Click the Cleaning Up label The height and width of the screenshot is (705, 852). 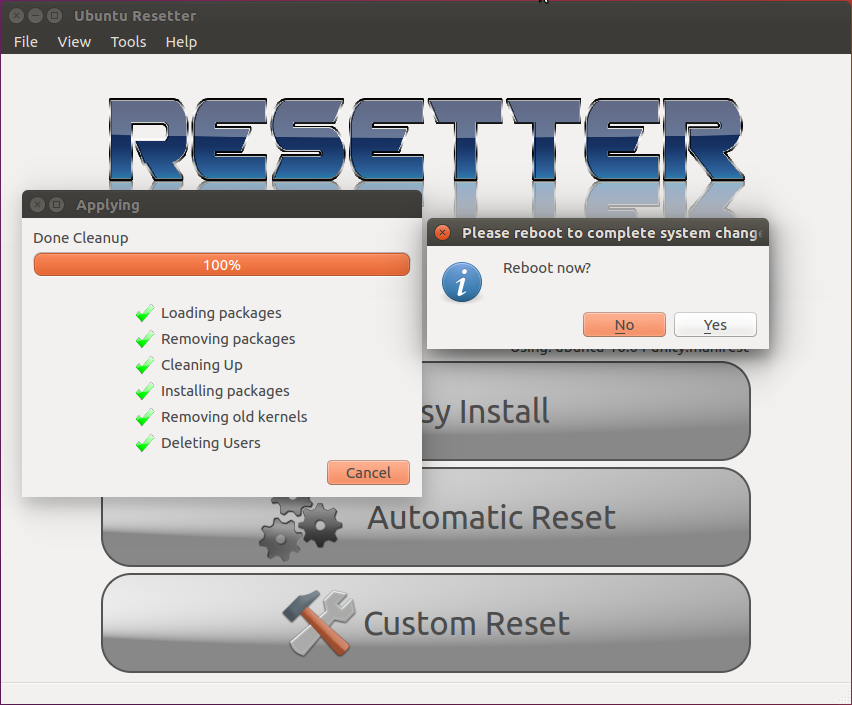[202, 365]
